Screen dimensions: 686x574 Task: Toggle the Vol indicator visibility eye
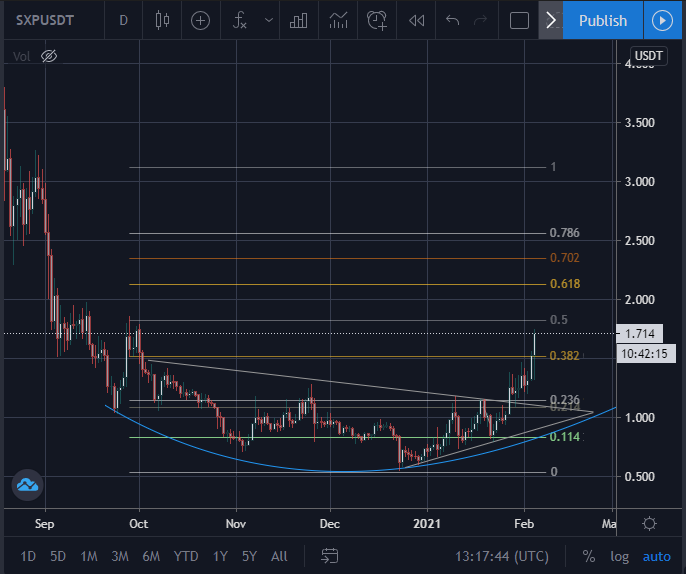(49, 56)
